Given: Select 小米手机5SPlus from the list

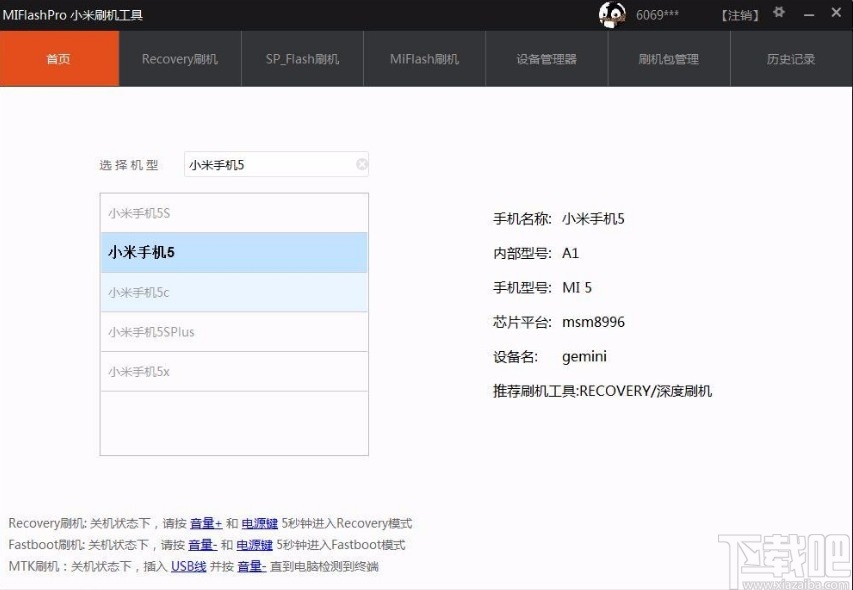Looking at the screenshot, I should pyautogui.click(x=234, y=332).
